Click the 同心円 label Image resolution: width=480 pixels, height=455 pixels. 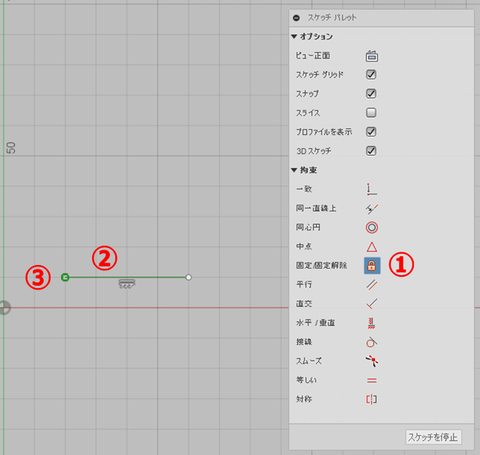click(308, 227)
